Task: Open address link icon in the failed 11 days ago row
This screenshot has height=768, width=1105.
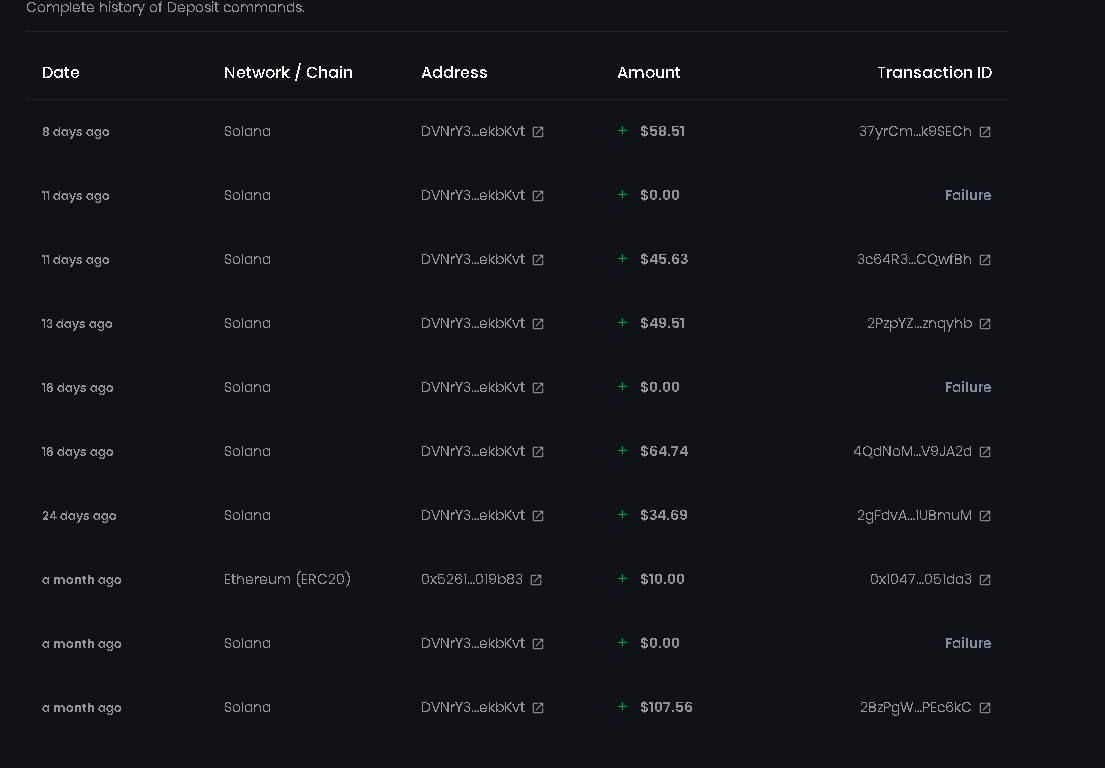Action: [538, 196]
